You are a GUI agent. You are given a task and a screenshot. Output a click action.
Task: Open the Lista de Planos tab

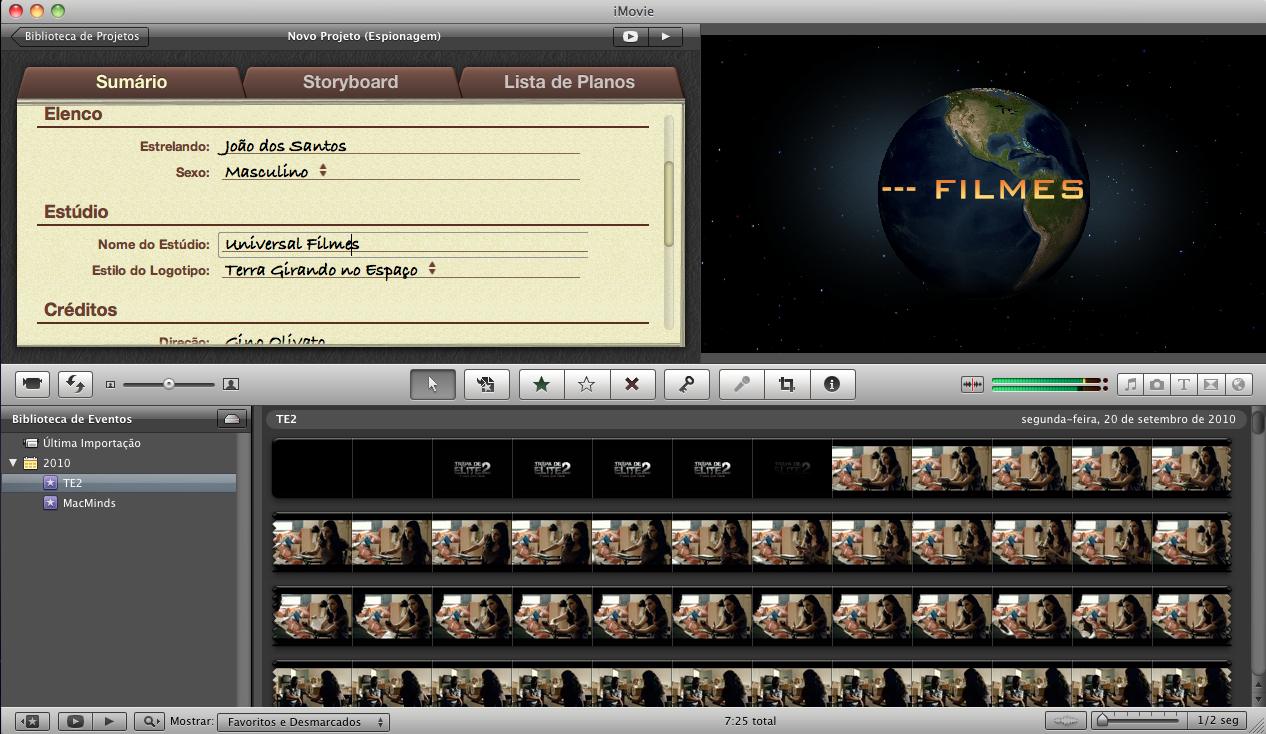(569, 82)
